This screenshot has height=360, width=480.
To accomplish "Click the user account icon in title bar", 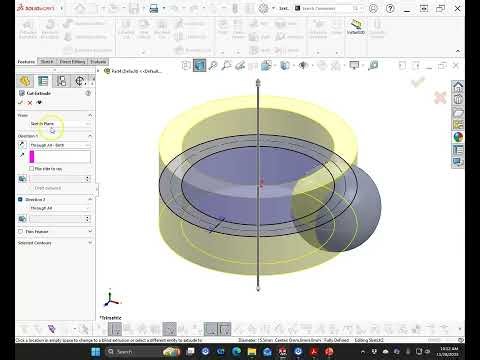I will [x=373, y=8].
